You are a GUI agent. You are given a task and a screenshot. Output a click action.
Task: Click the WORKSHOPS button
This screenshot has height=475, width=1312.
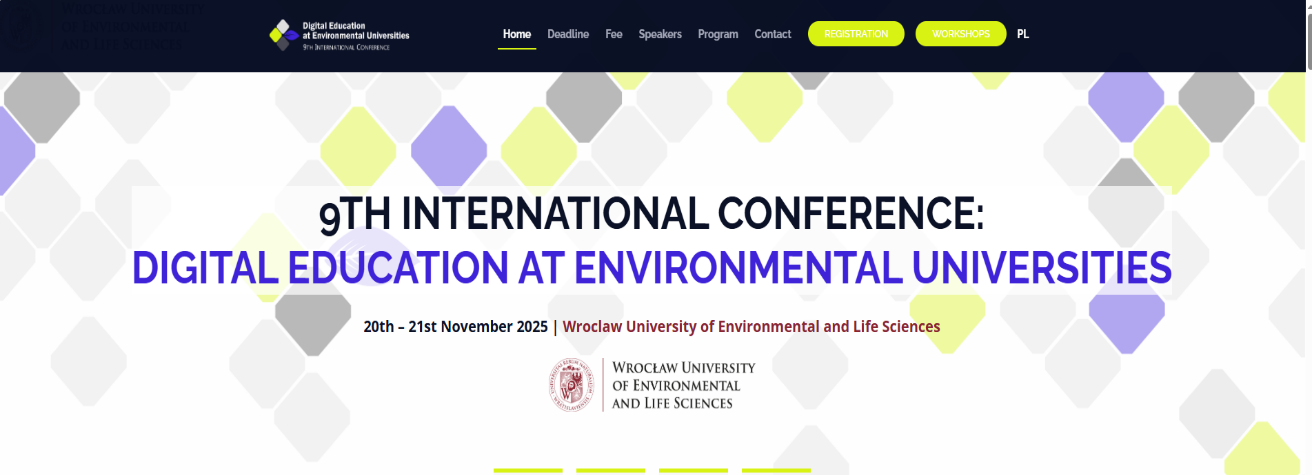click(961, 34)
